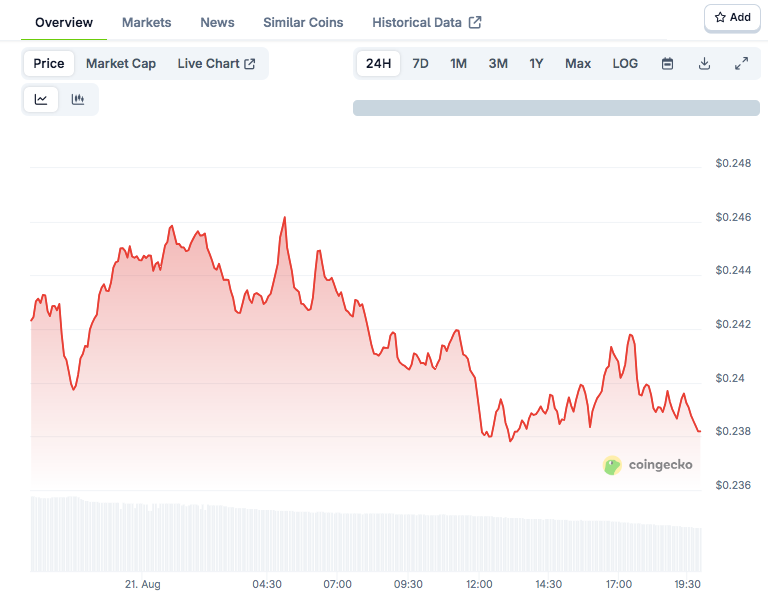
Task: Click the 07:00 time axis label
Action: (x=337, y=584)
